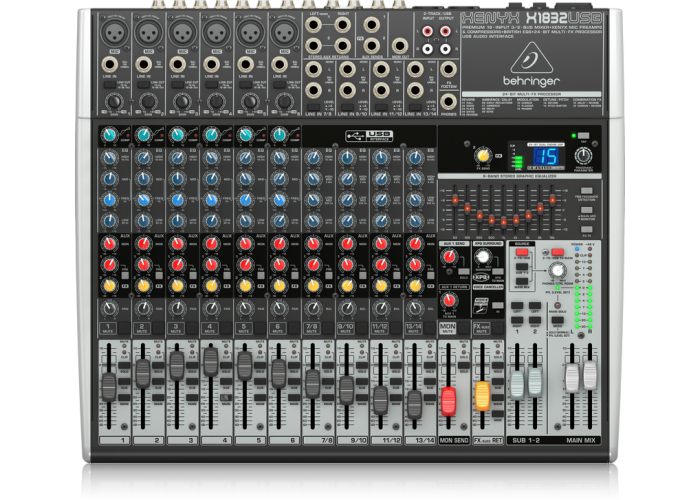This screenshot has height=500, width=700.
Task: Click the MAIN MIX label text
Action: [x=580, y=440]
